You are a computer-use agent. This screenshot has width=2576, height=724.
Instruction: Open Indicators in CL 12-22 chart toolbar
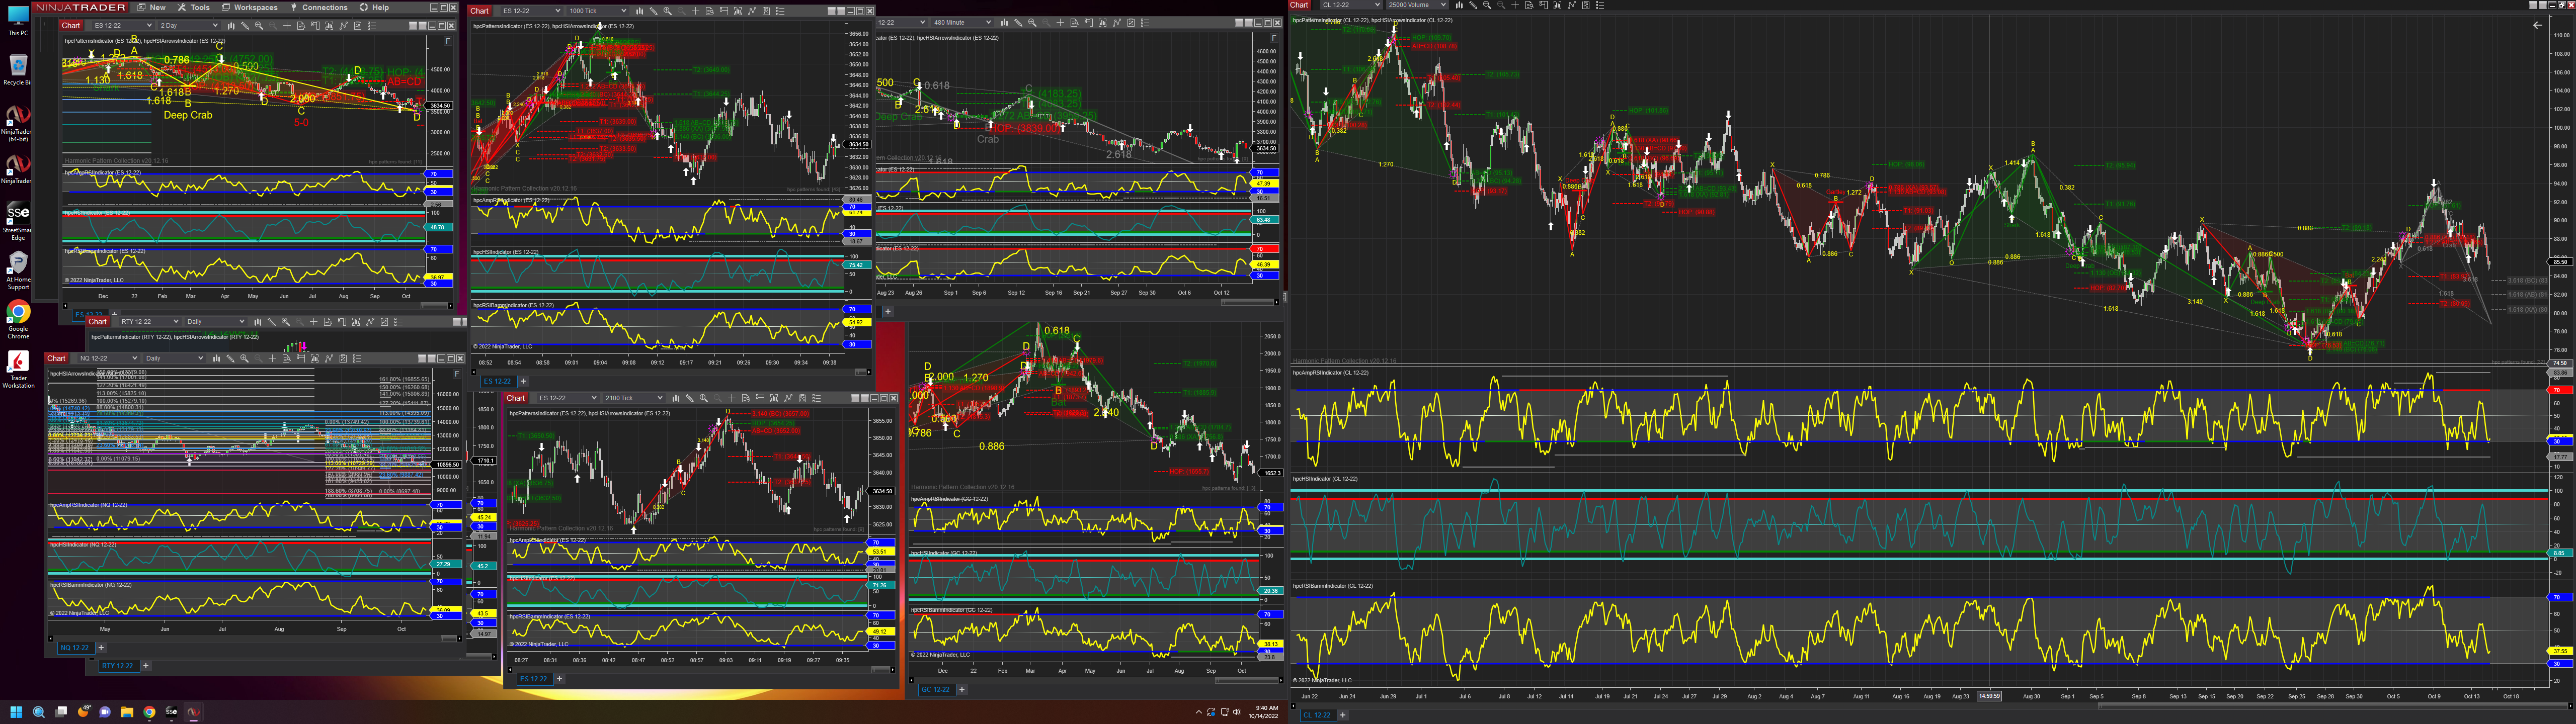1572,5
